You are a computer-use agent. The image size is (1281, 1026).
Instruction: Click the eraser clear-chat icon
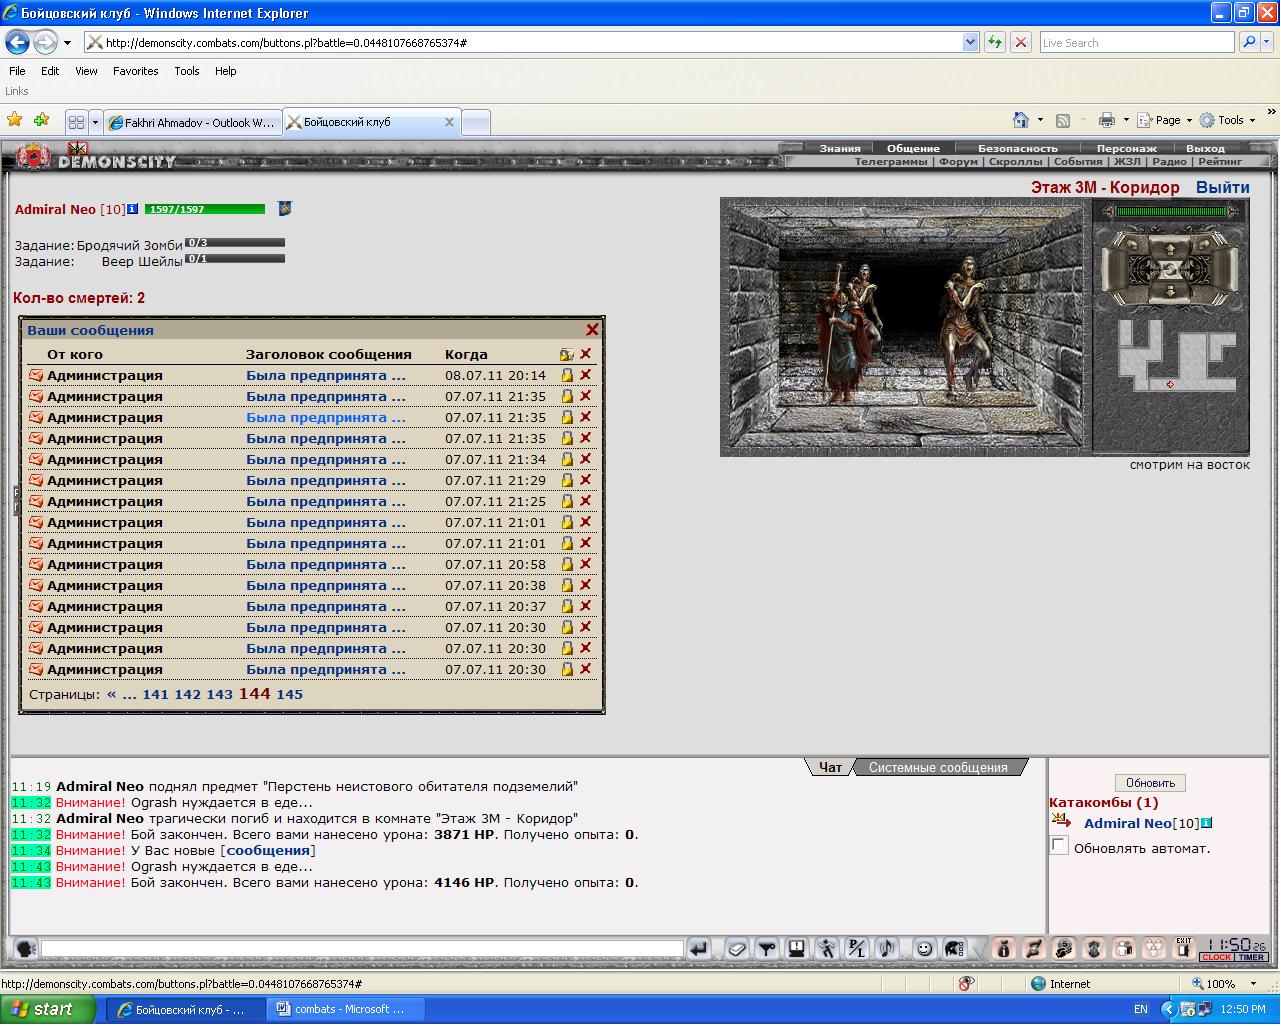coord(737,948)
